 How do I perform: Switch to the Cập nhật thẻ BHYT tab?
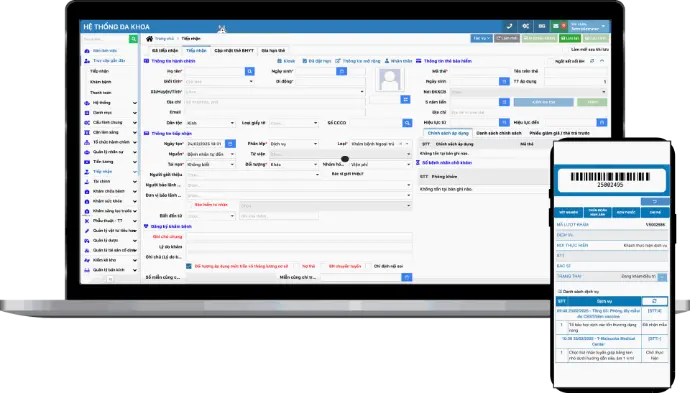click(234, 51)
